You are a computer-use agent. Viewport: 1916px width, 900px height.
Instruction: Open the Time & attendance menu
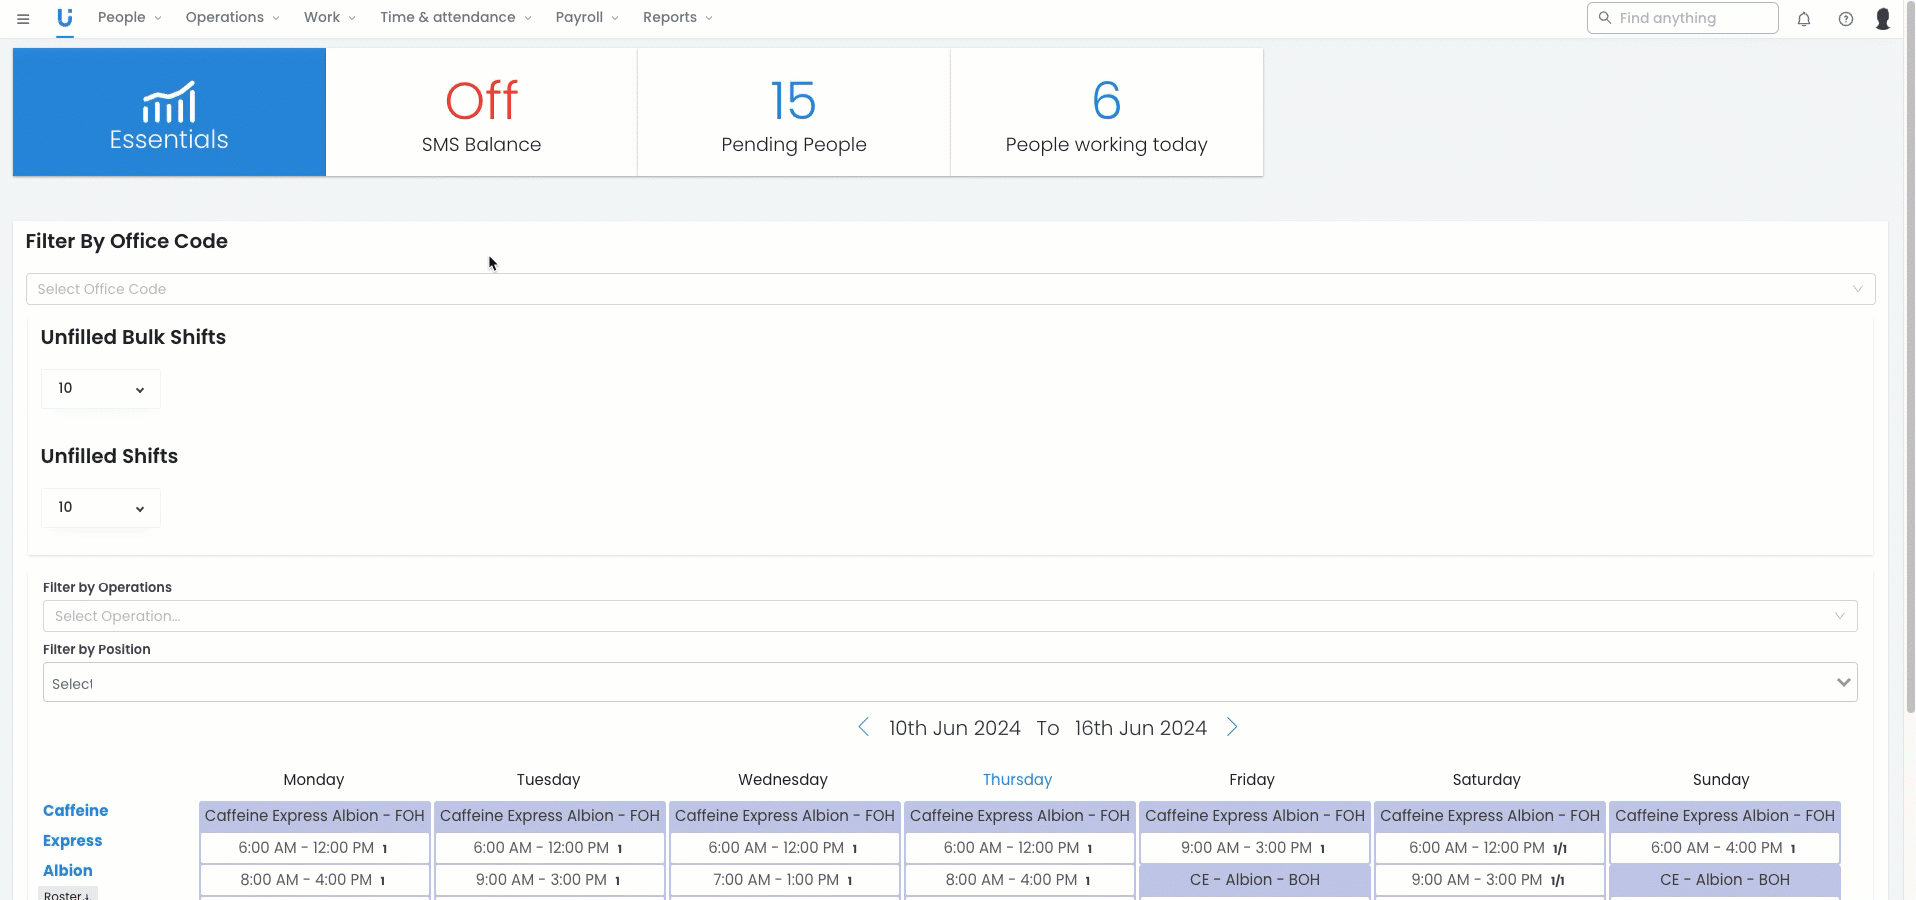coord(455,18)
